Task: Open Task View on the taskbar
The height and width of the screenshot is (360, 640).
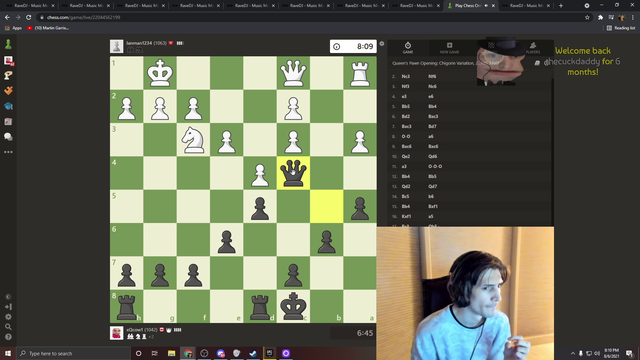Action: pos(155,353)
